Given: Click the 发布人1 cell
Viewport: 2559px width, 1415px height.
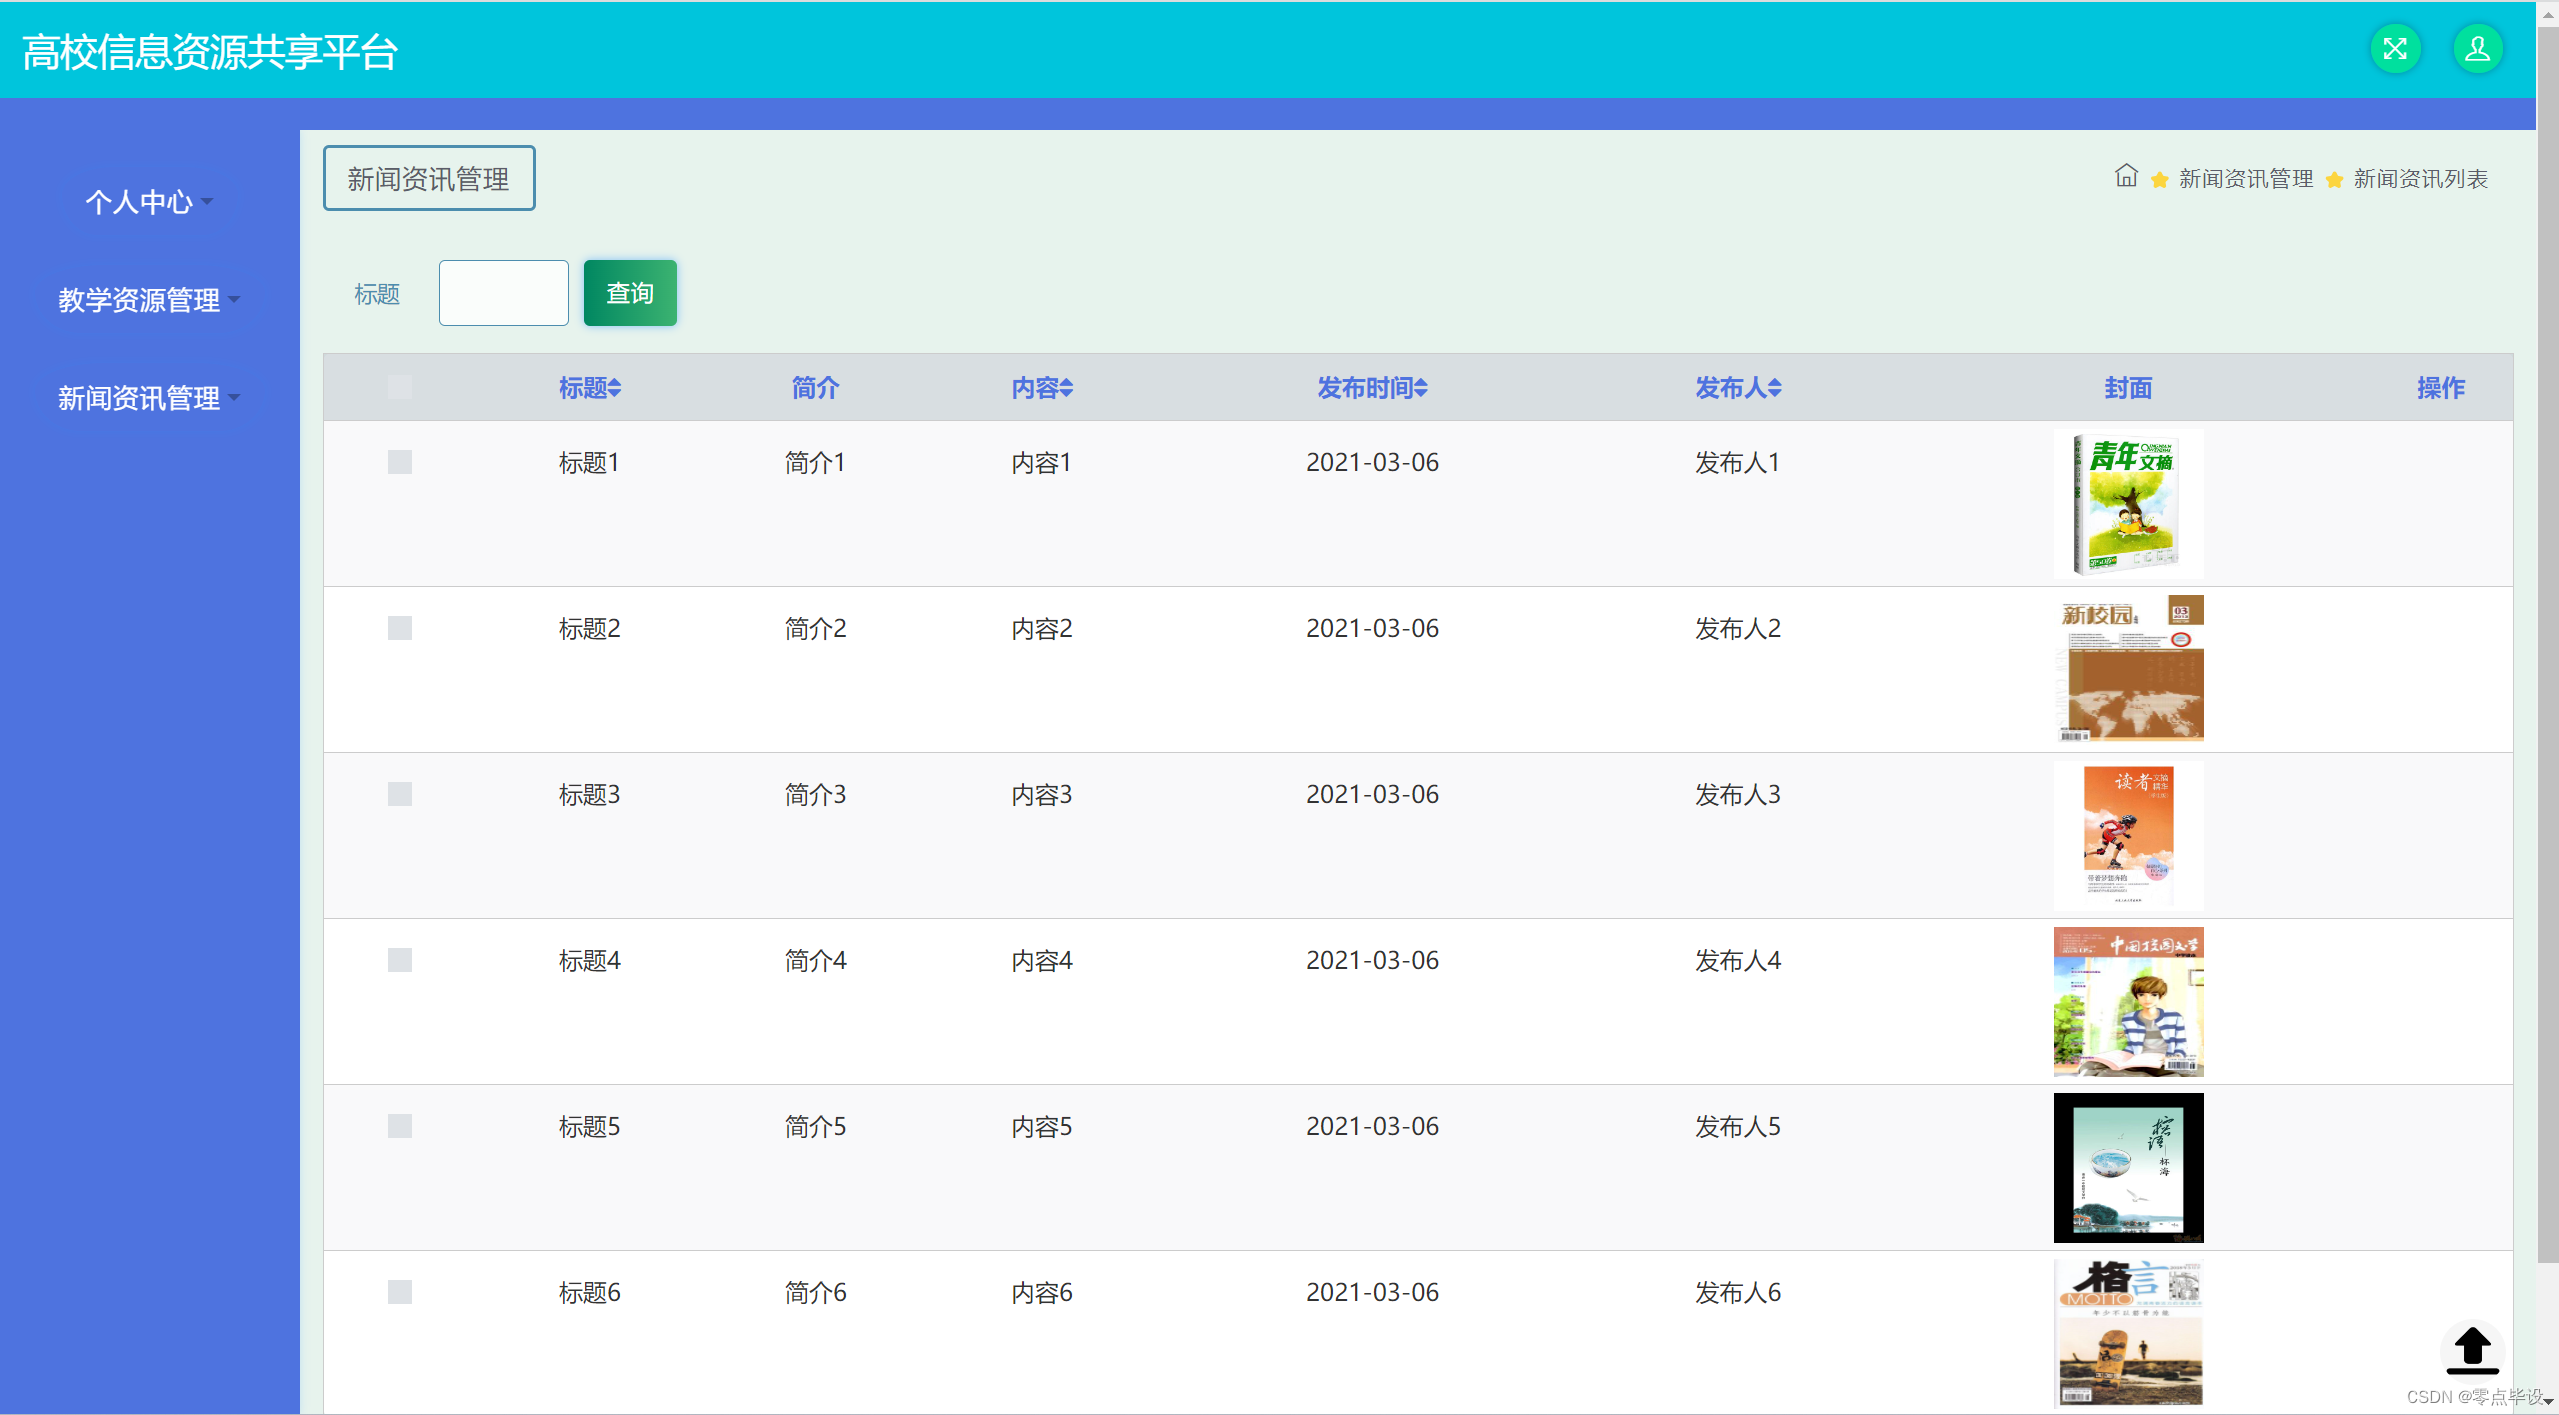Looking at the screenshot, I should [1738, 463].
